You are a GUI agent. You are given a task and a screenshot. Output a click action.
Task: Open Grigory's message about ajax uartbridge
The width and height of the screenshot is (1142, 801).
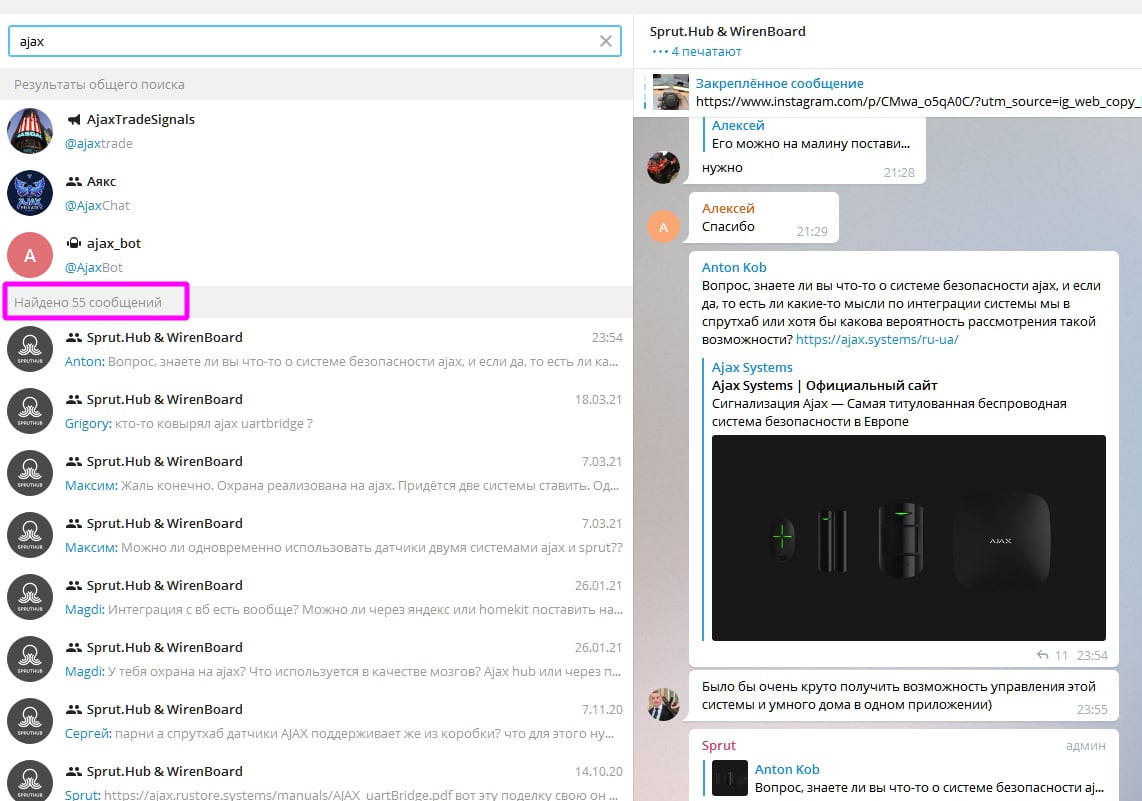[316, 411]
